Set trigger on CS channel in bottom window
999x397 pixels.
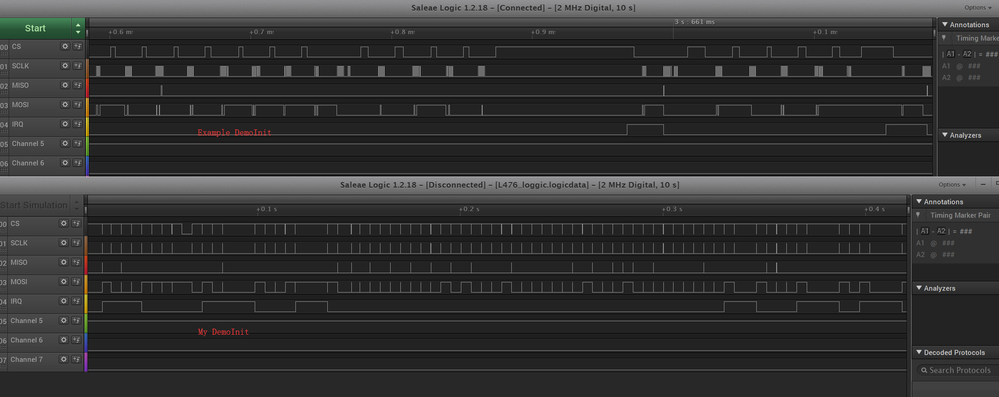tap(76, 224)
